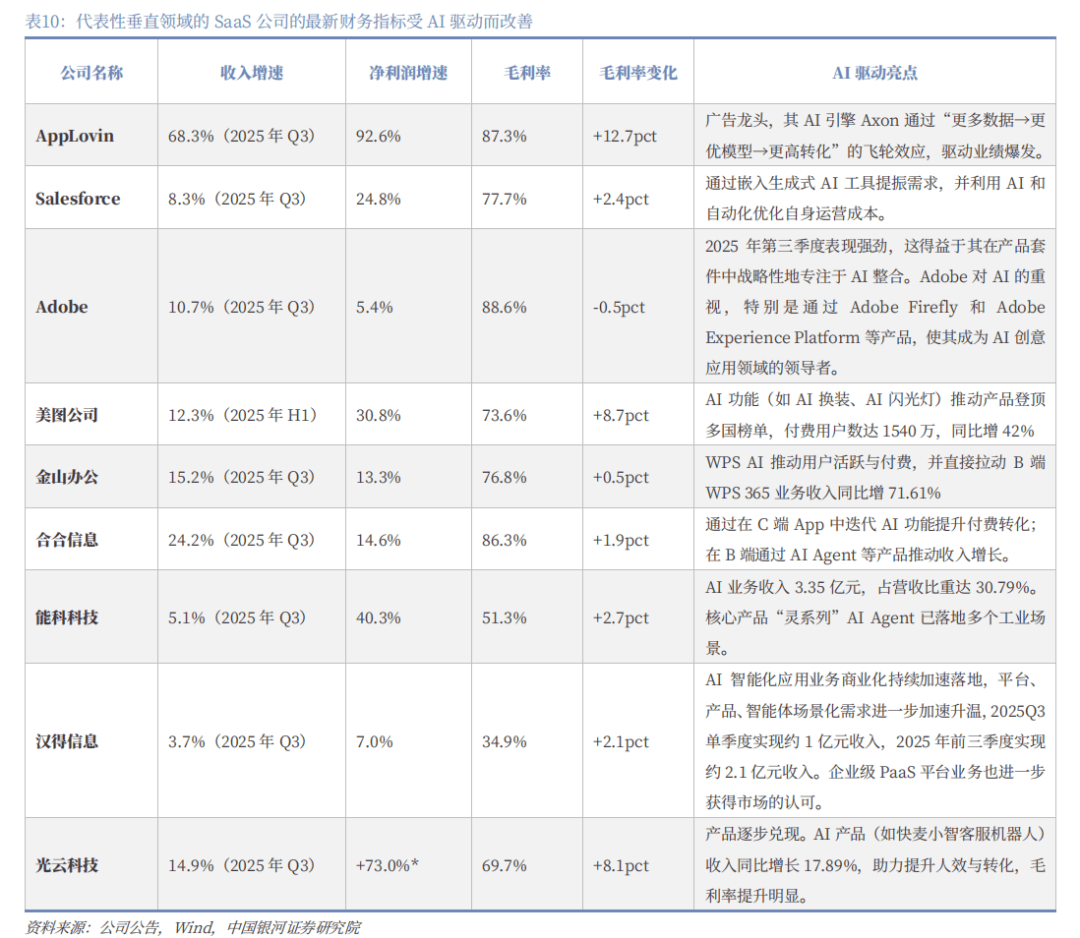
Task: Click the 汉得信息 row label
Action: click(x=67, y=741)
